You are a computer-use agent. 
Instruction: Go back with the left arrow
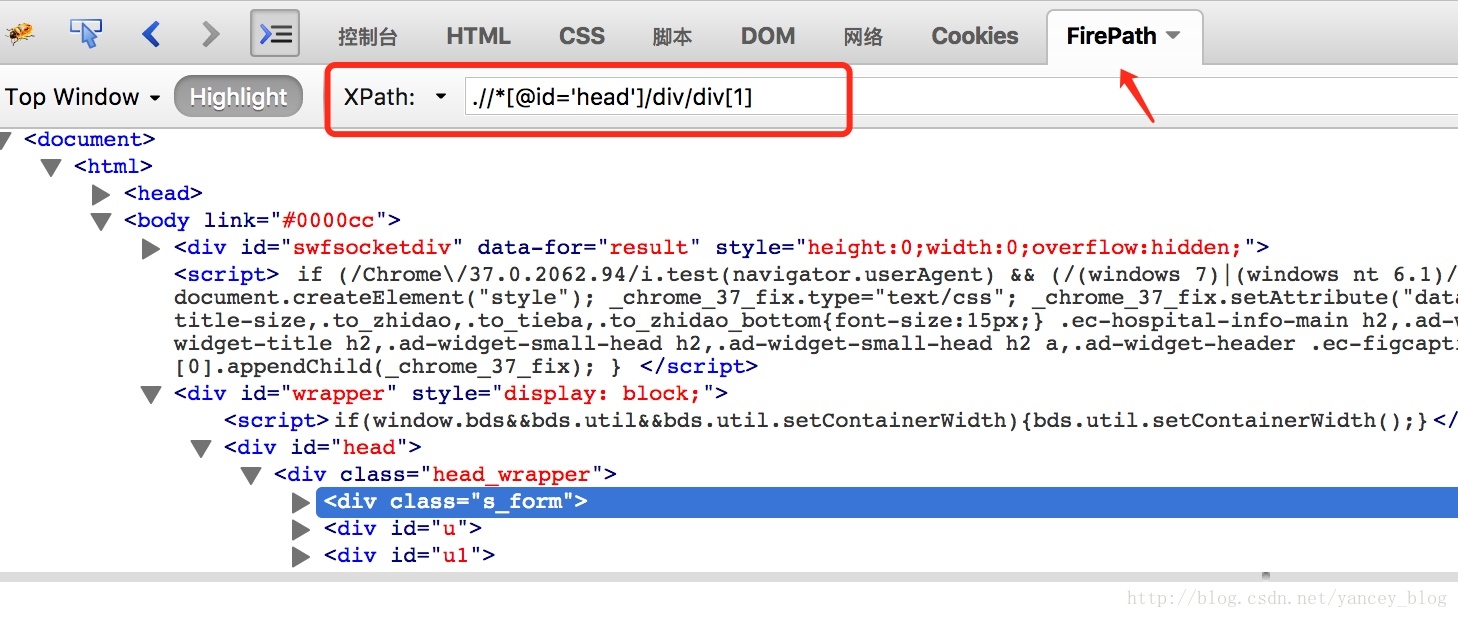click(x=151, y=34)
